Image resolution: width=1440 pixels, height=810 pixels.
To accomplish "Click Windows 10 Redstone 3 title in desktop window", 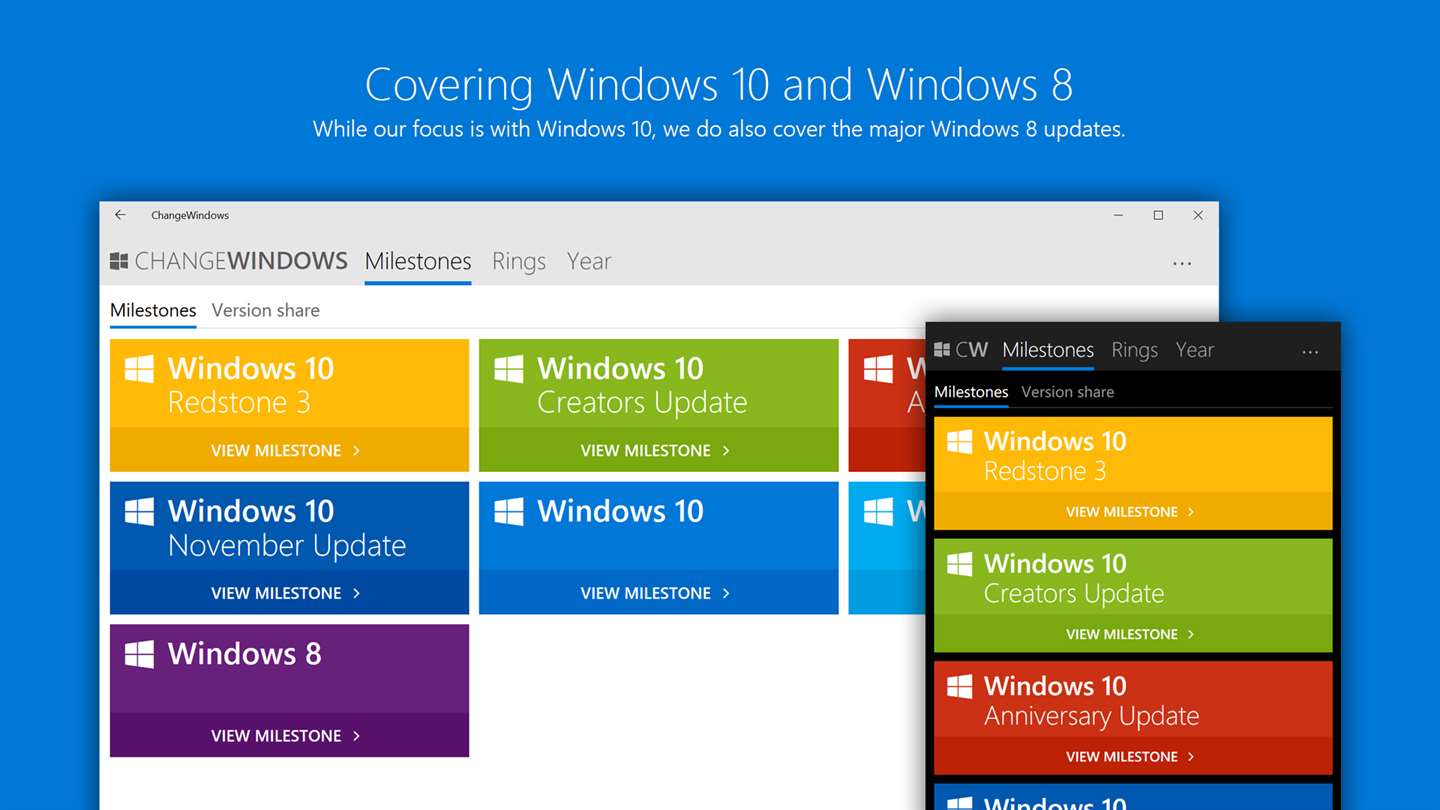I will coord(251,385).
